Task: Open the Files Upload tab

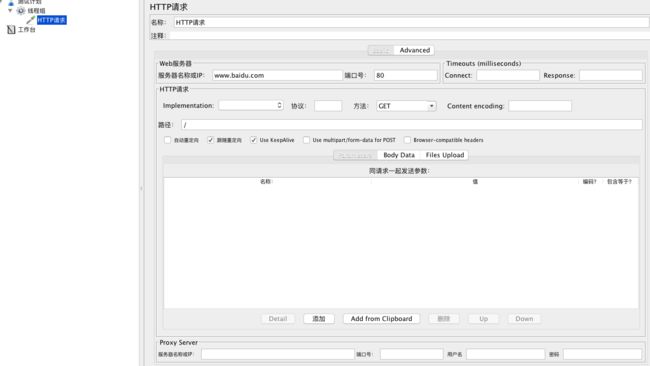Action: pos(444,155)
